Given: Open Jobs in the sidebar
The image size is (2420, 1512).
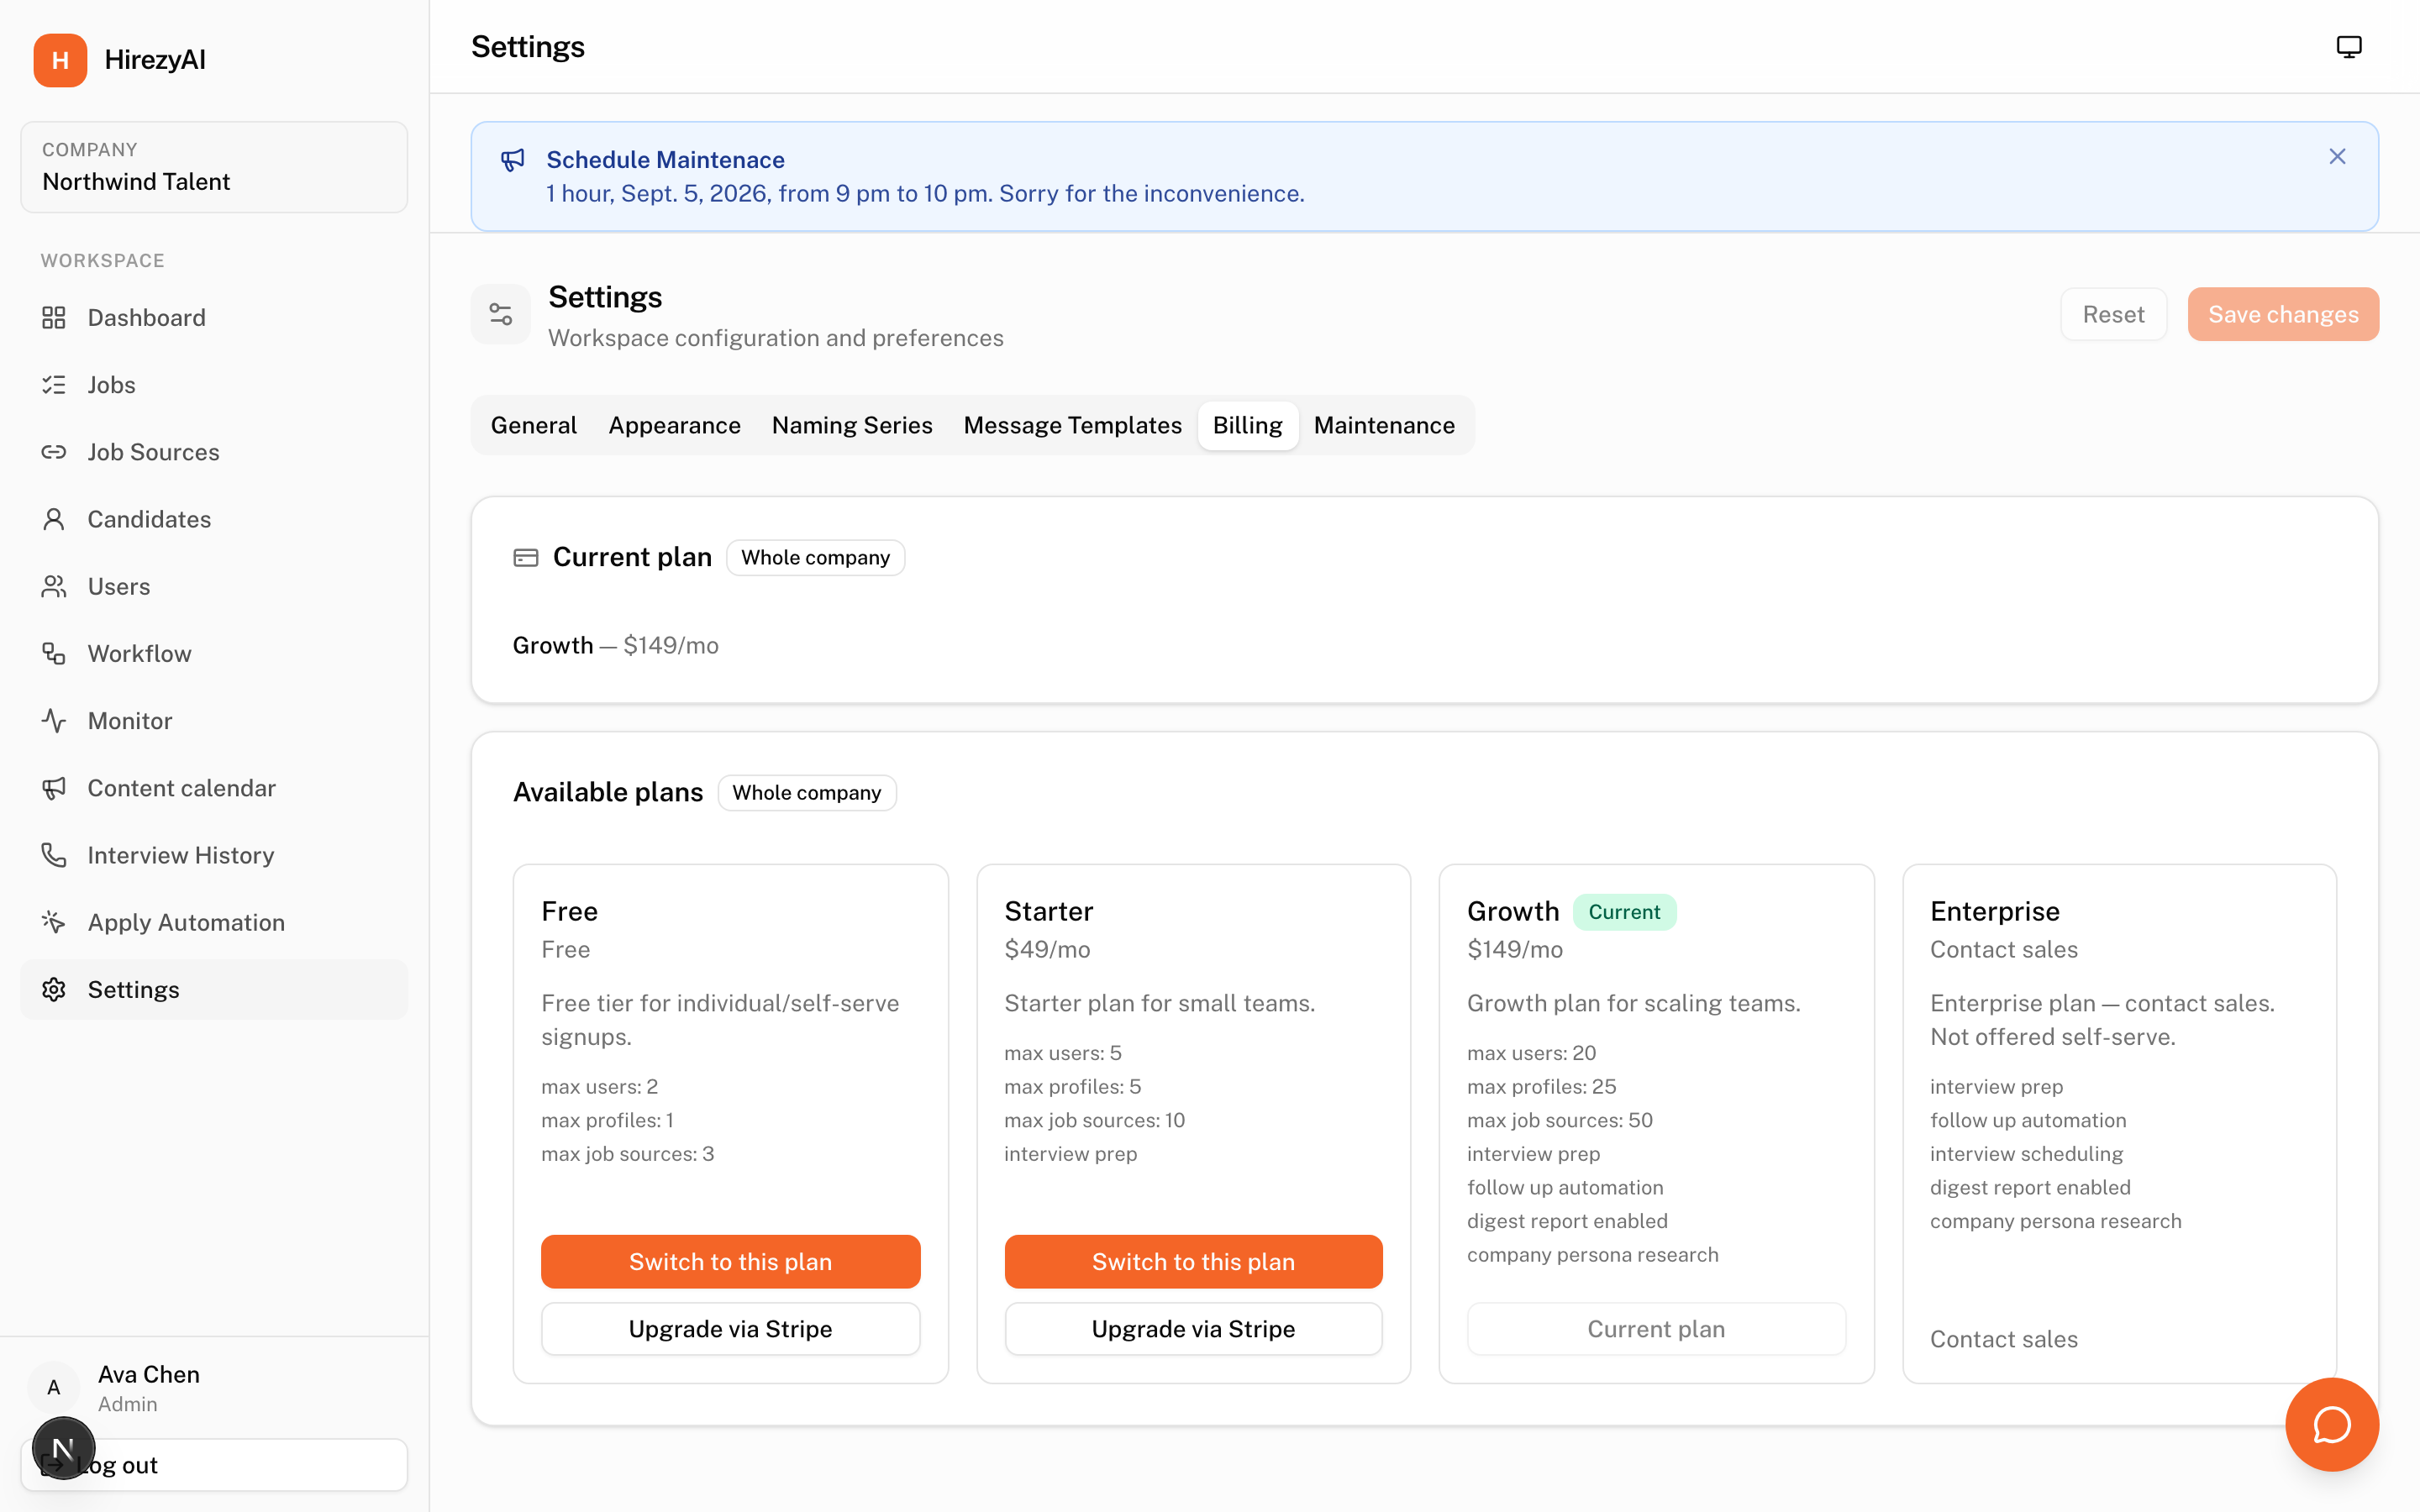Looking at the screenshot, I should pyautogui.click(x=214, y=385).
